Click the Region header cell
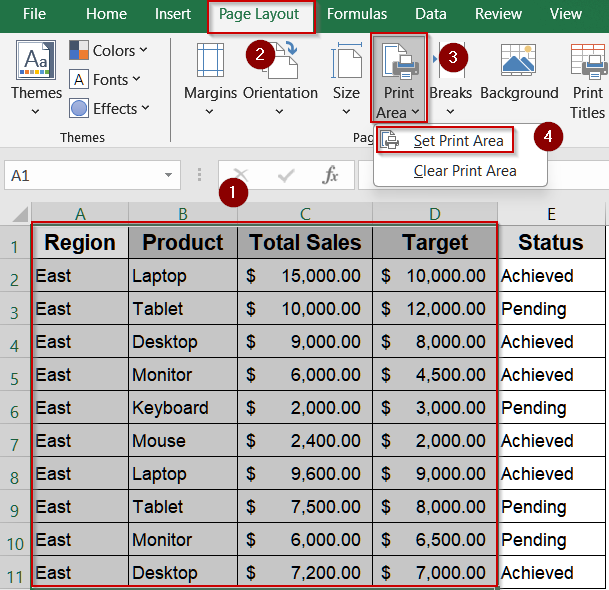This screenshot has height=590, width=609. pos(80,242)
